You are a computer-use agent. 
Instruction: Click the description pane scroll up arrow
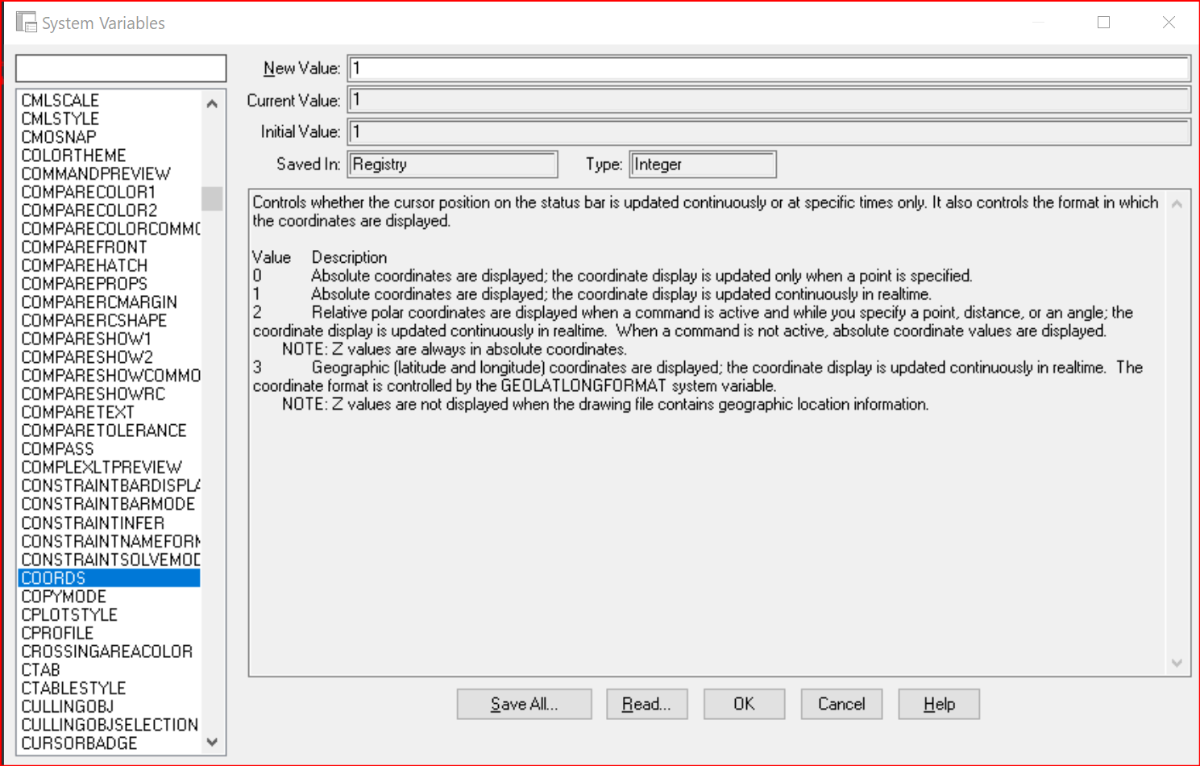coord(1176,201)
